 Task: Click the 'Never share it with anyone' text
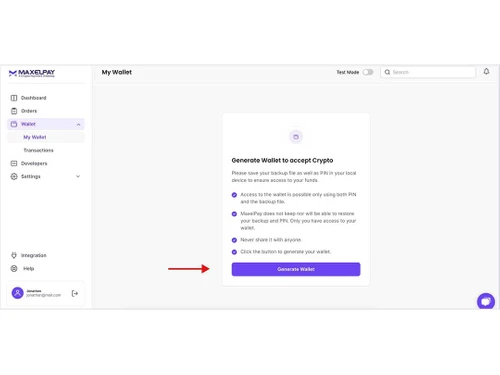point(271,240)
